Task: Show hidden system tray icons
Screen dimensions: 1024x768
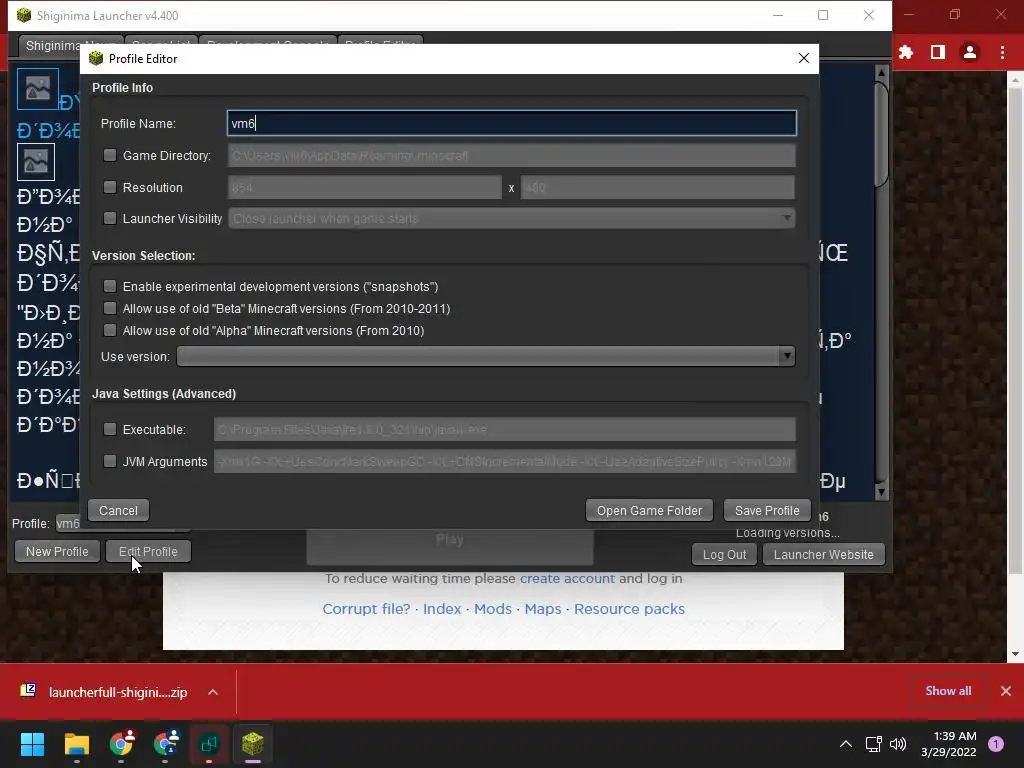Action: 846,744
